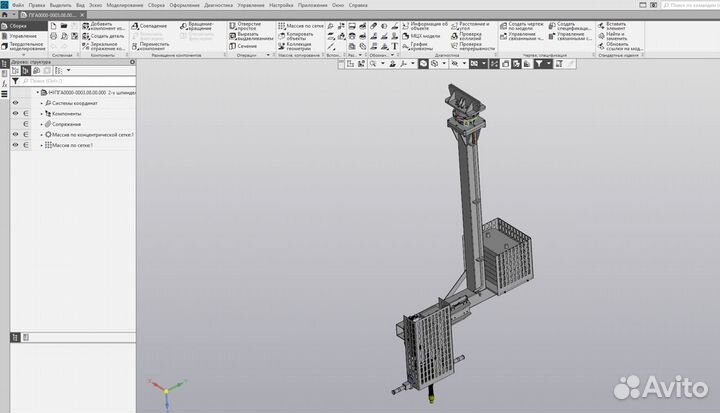Image resolution: width=720 pixels, height=413 pixels.
Task: Open the Правка menu
Action: [x=37, y=5]
